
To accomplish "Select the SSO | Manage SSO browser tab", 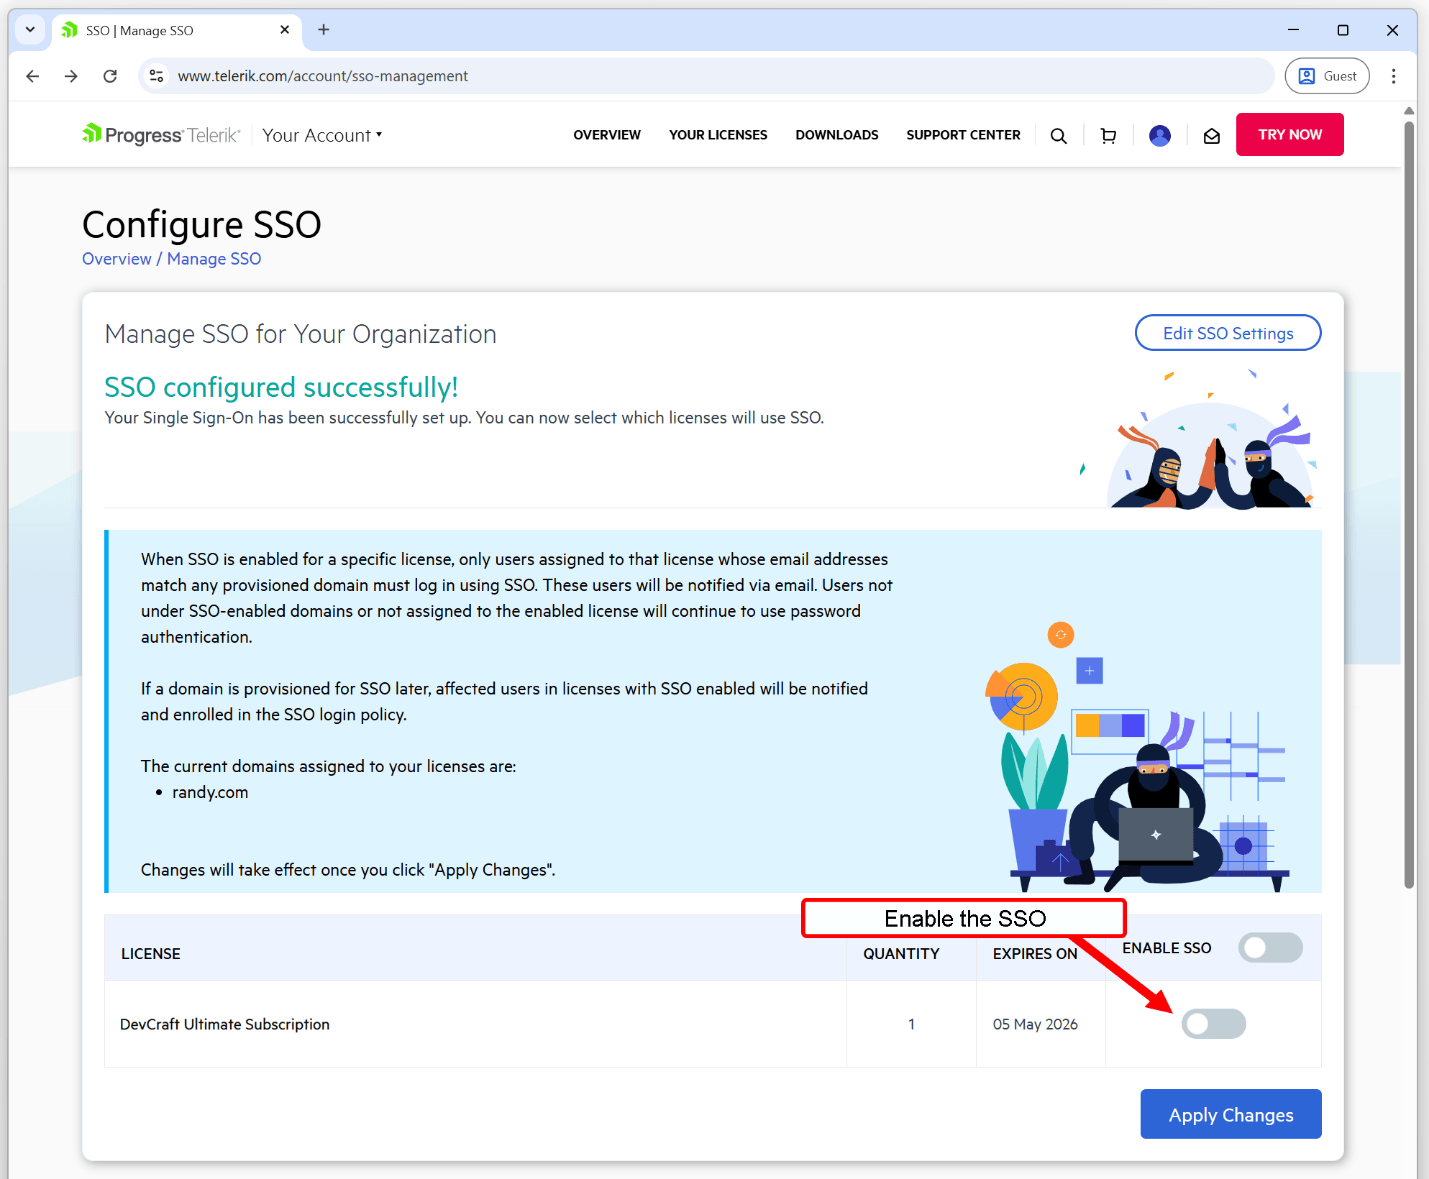I will 177,30.
